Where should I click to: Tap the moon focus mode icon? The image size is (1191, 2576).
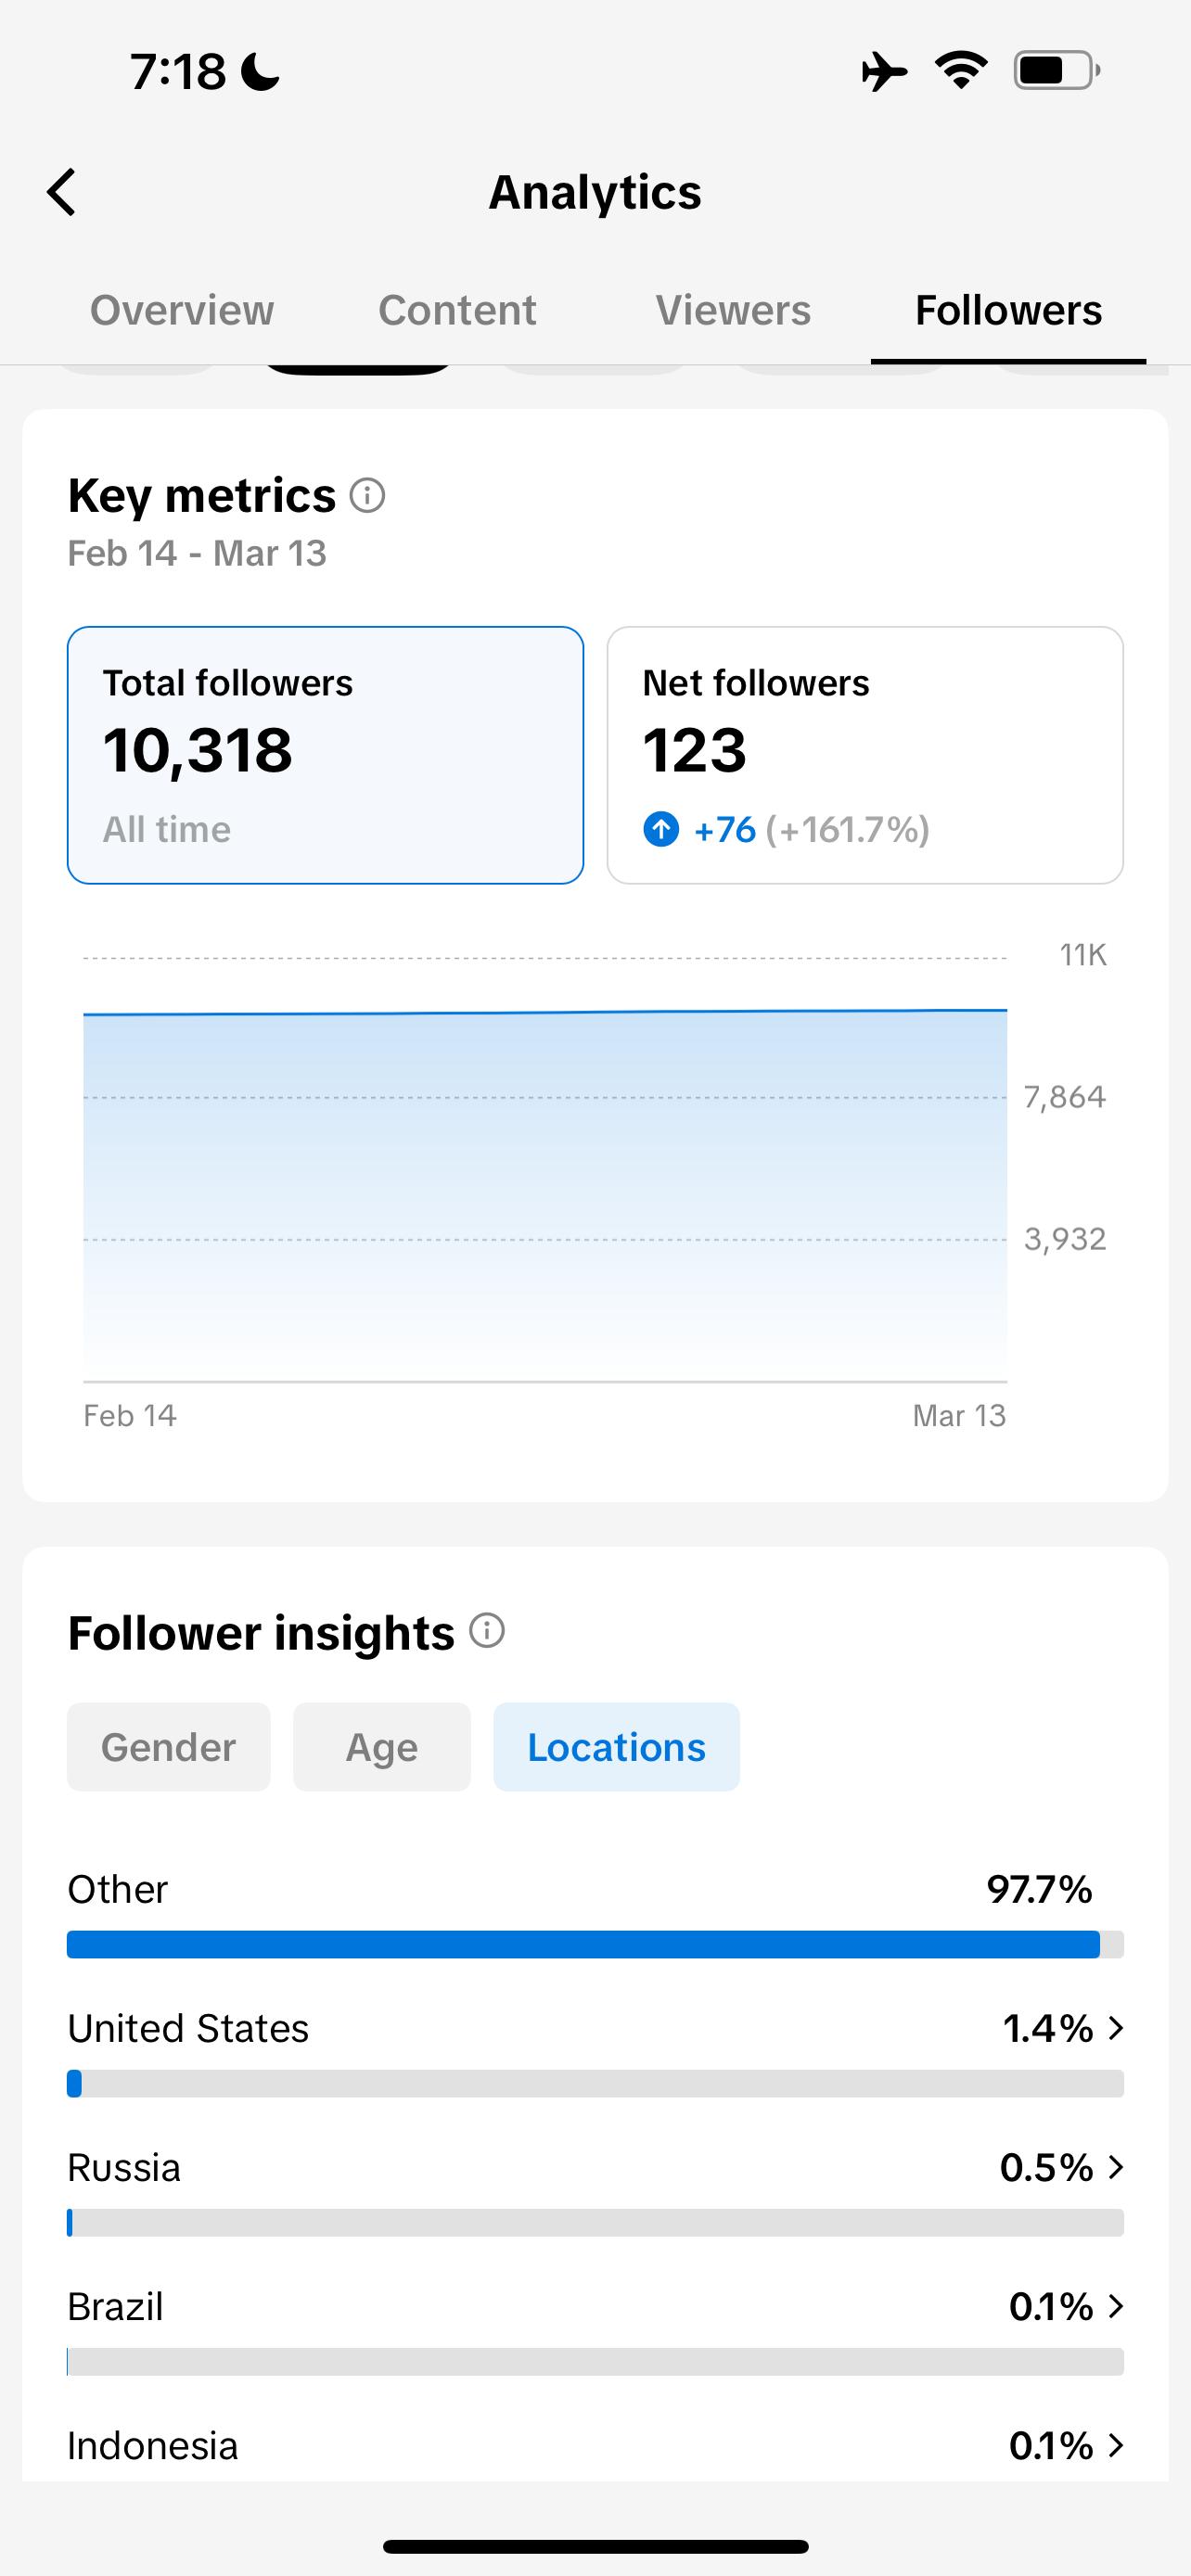pos(261,72)
